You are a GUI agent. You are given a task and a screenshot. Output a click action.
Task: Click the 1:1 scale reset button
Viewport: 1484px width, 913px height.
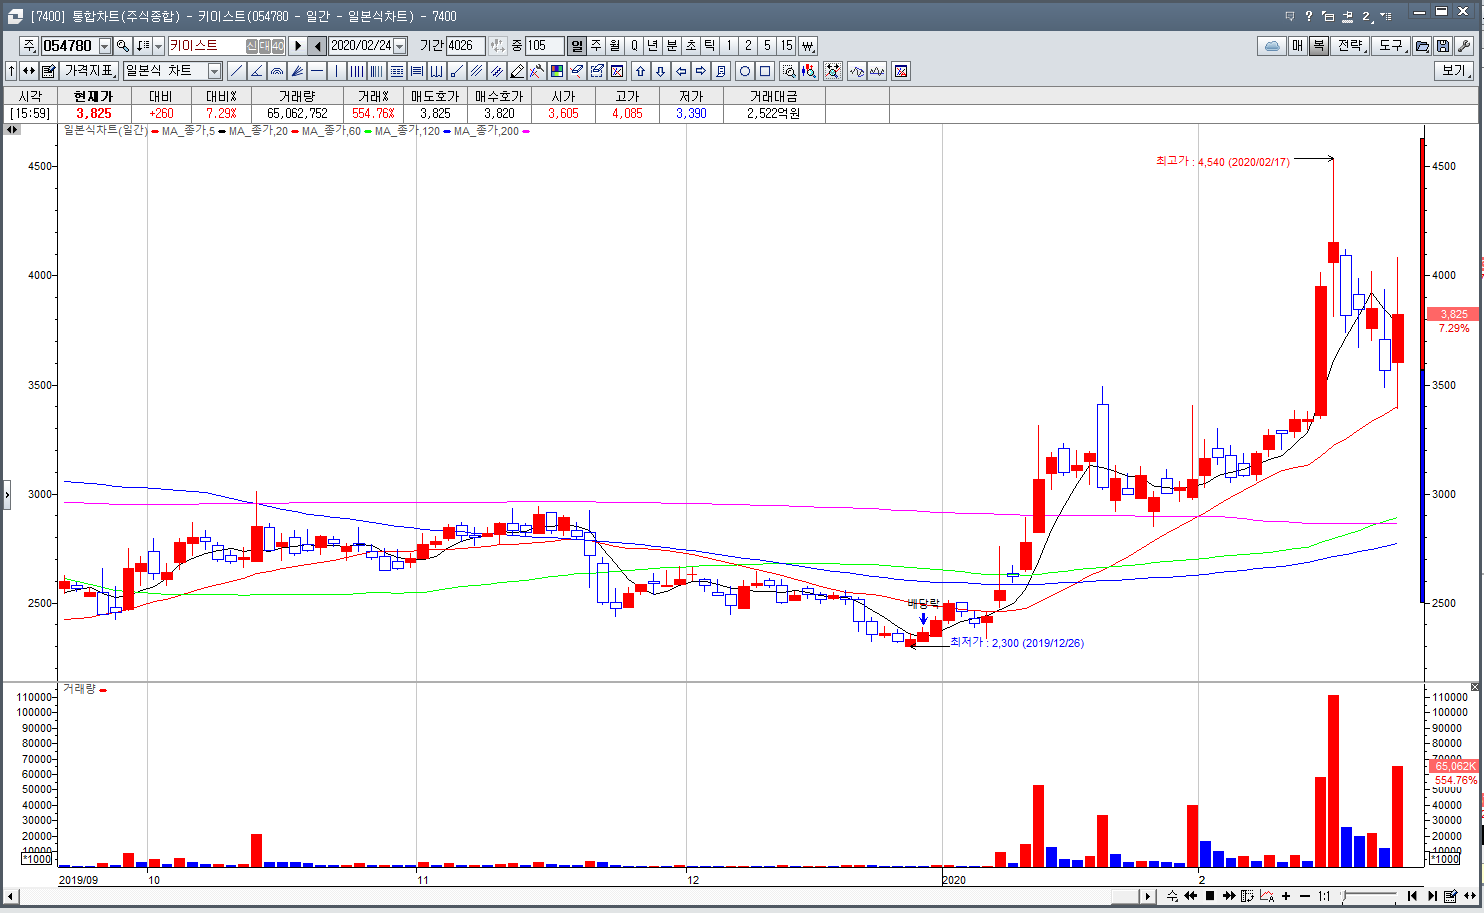point(1324,896)
